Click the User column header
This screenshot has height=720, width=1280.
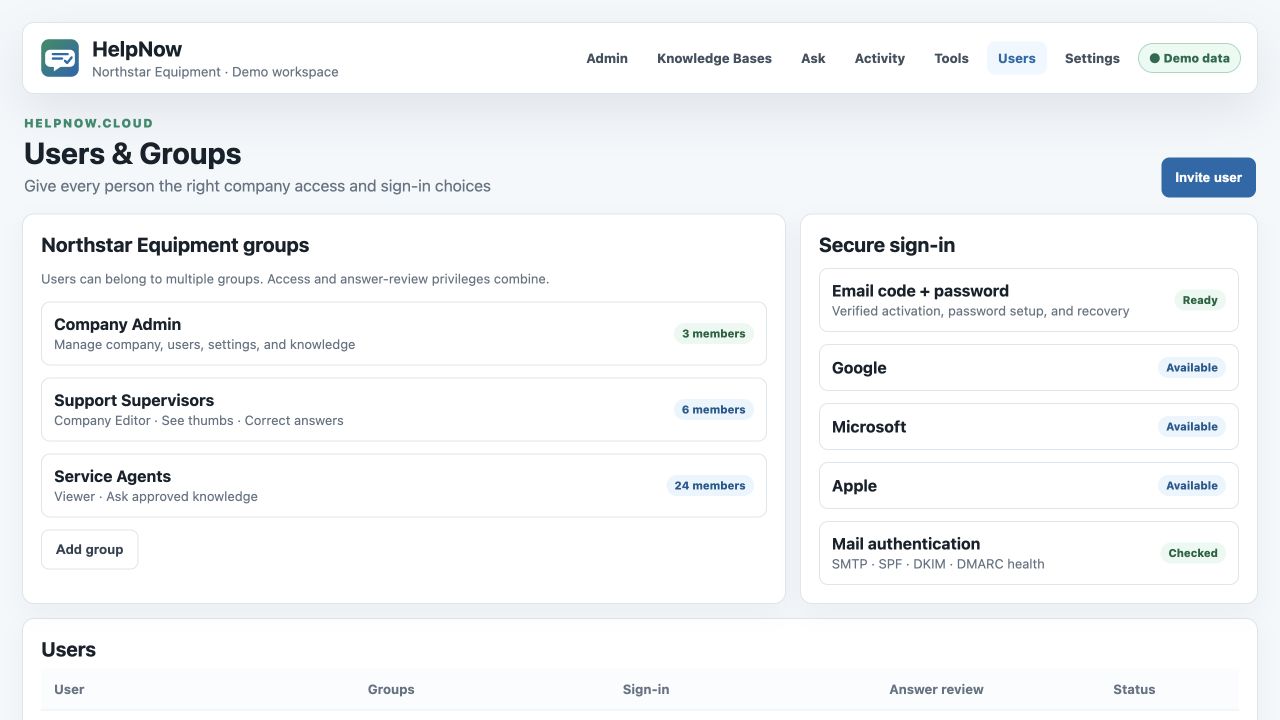click(x=69, y=689)
